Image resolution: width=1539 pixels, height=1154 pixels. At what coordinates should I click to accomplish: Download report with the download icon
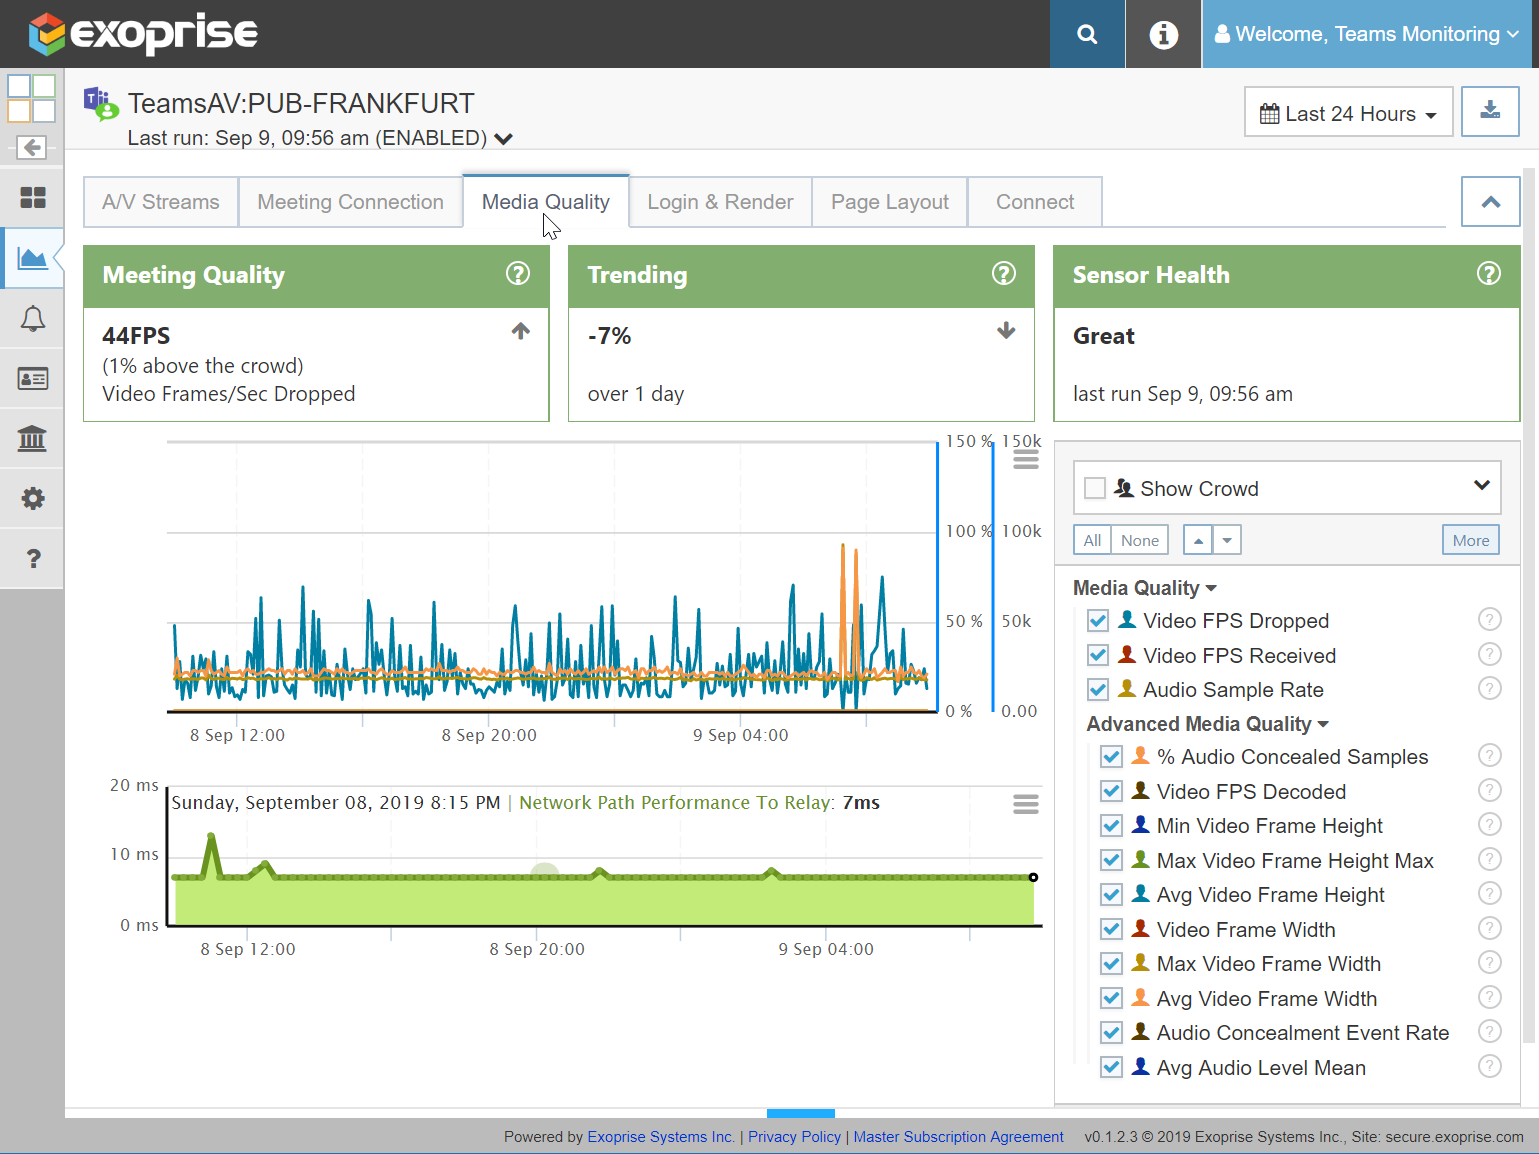click(1490, 111)
